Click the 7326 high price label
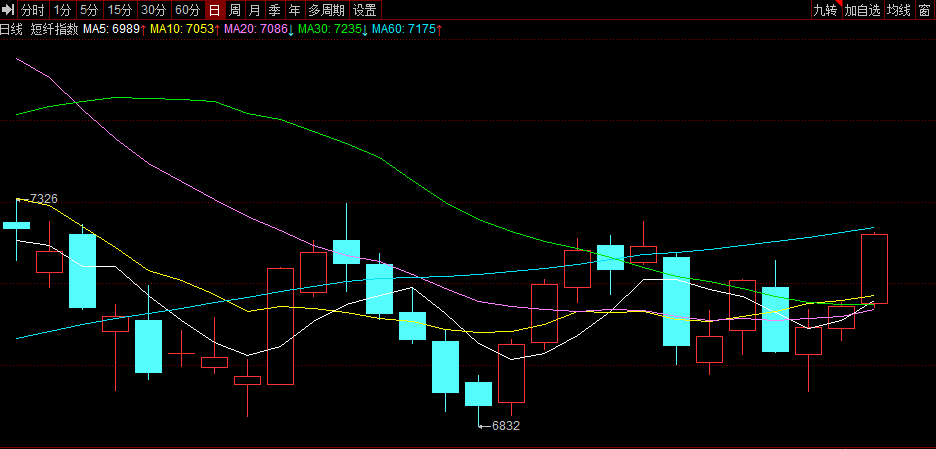Screen dimensions: 936x449 [x=44, y=198]
